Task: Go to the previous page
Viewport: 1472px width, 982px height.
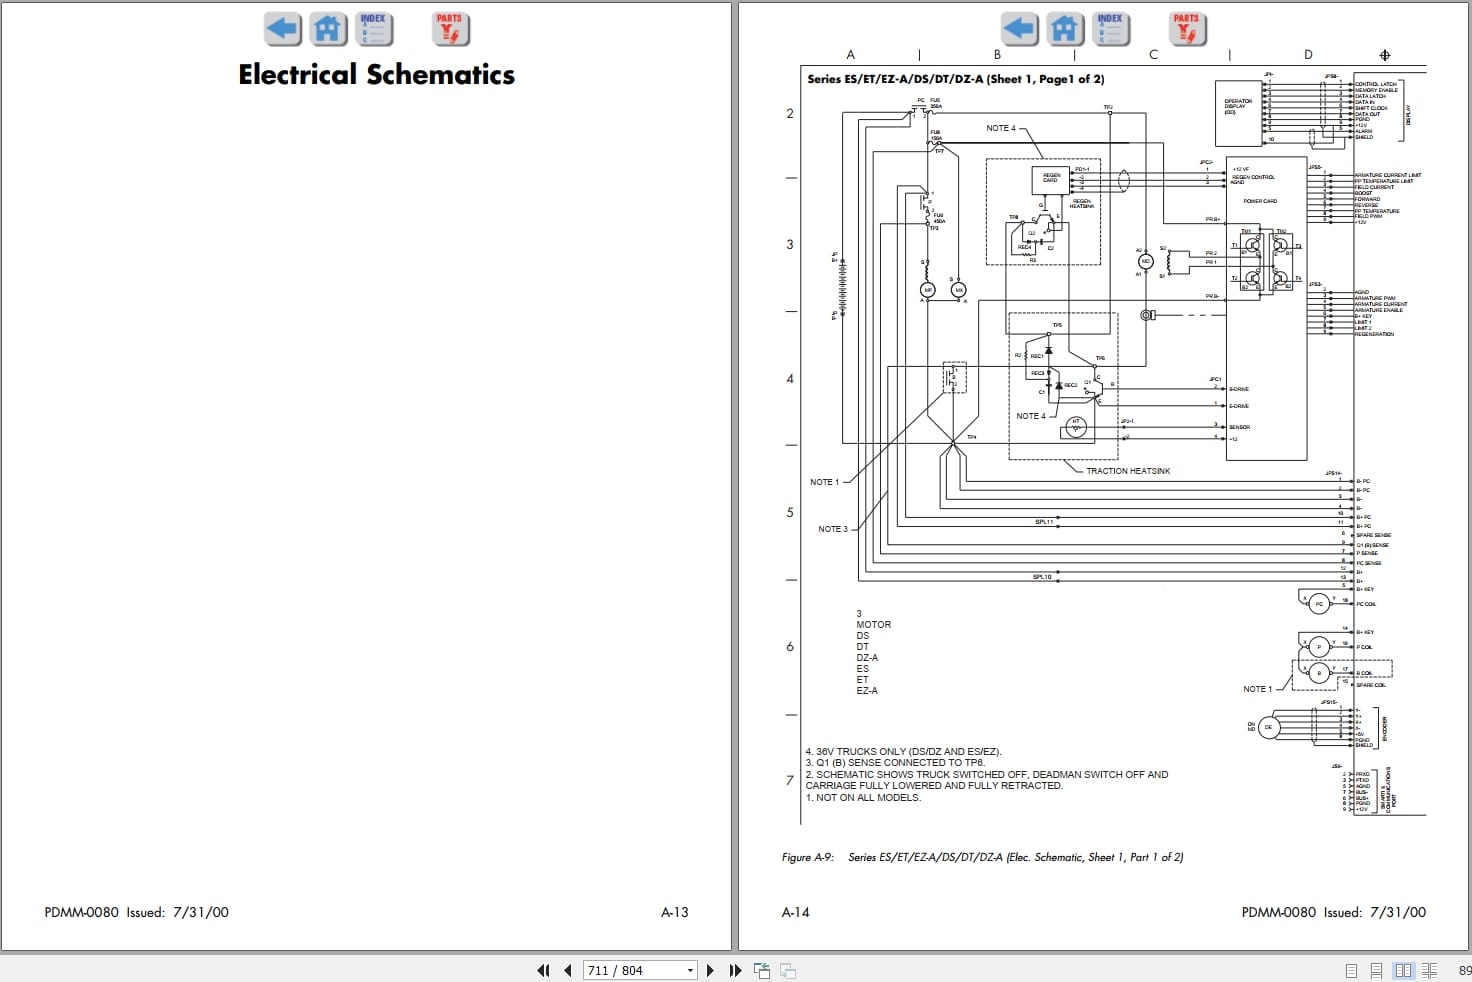Action: [568, 970]
